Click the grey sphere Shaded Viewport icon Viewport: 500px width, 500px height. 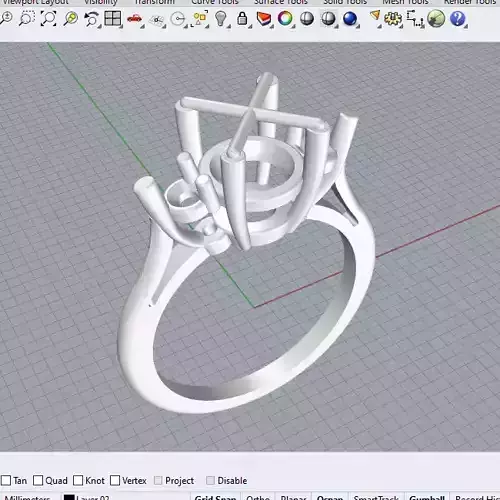click(x=307, y=19)
